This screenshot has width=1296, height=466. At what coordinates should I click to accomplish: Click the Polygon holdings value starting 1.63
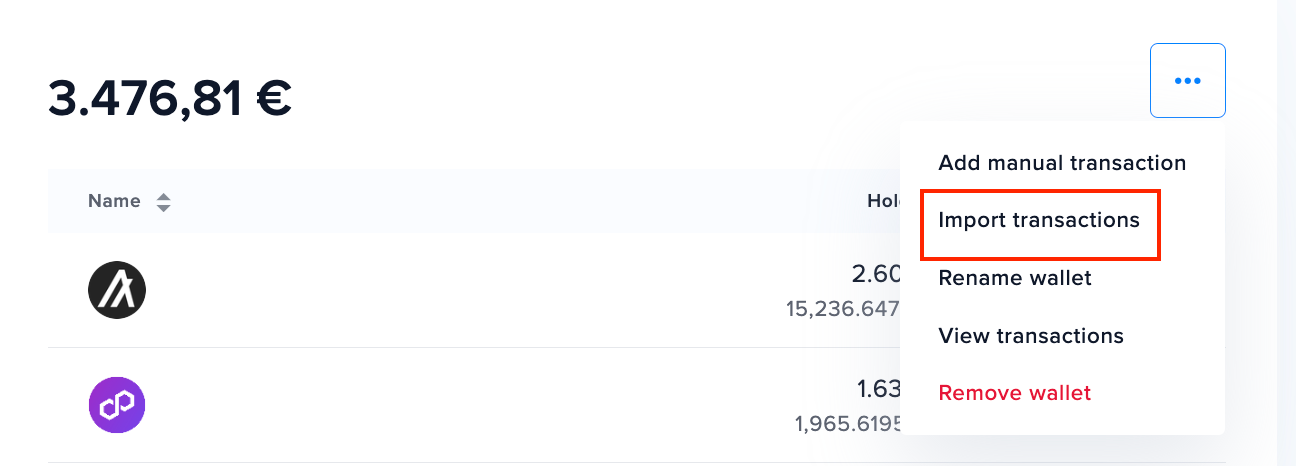pos(878,388)
